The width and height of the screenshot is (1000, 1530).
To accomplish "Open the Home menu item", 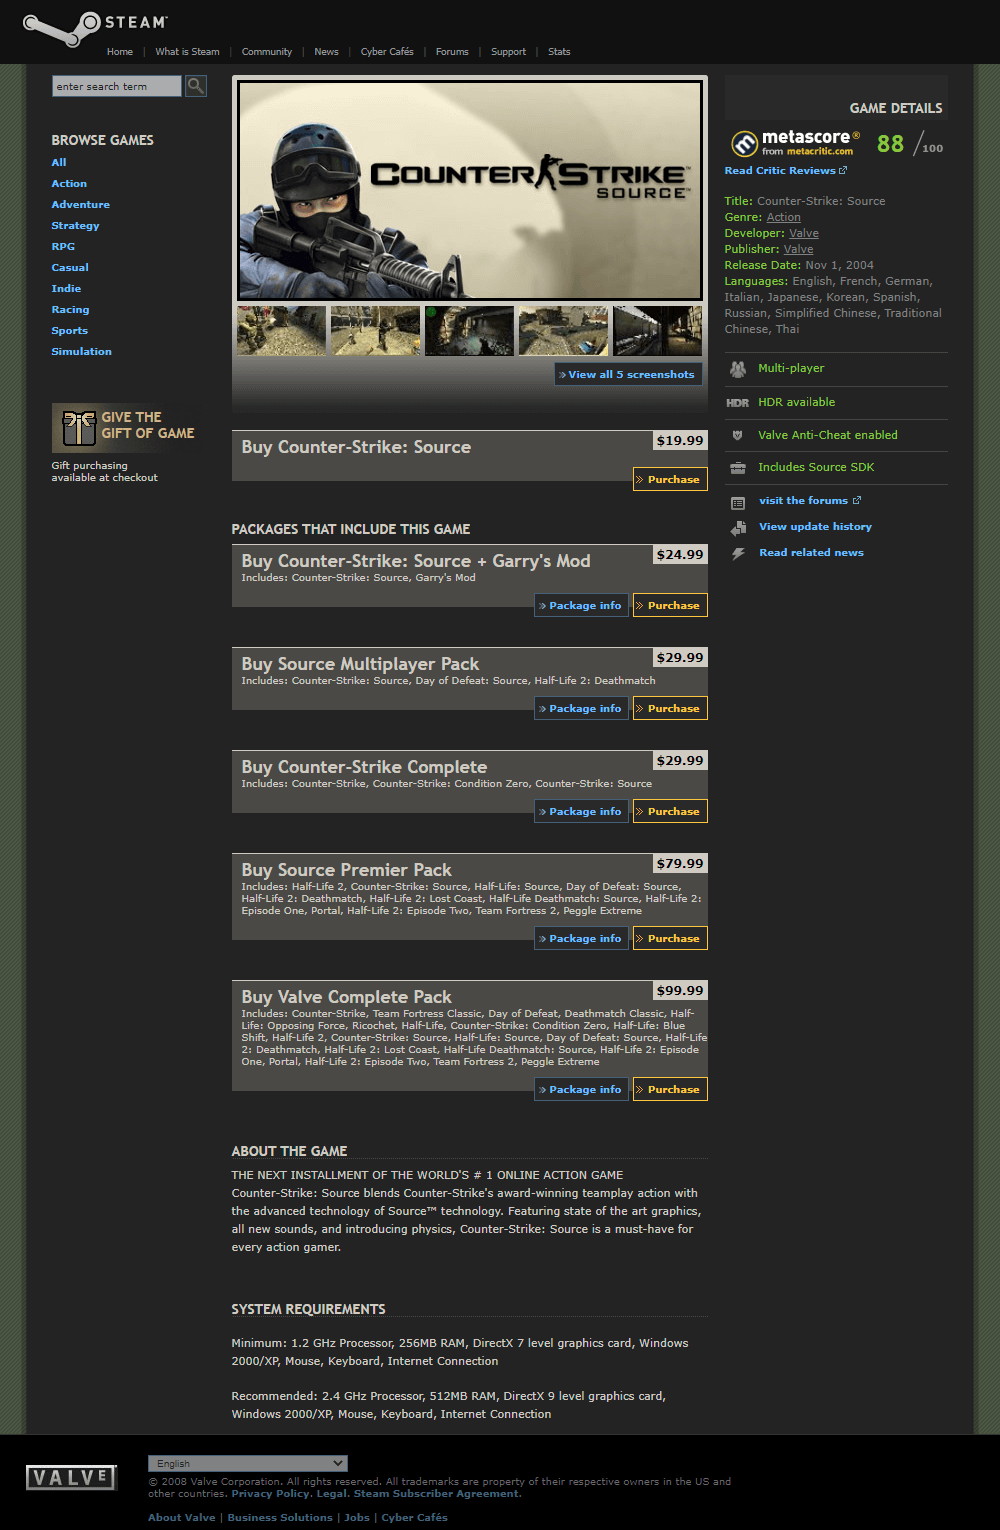I will [120, 52].
